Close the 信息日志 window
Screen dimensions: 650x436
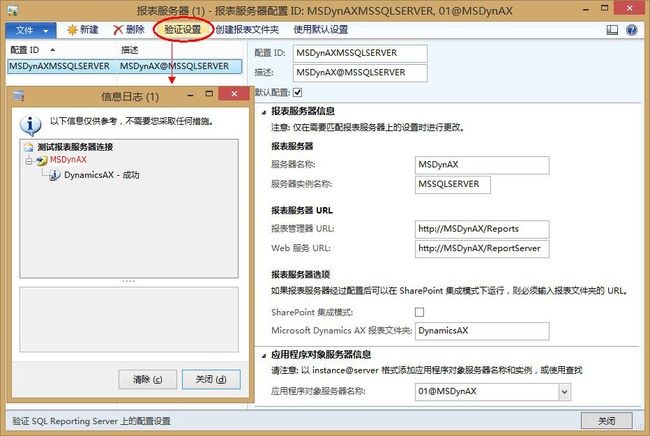click(234, 94)
